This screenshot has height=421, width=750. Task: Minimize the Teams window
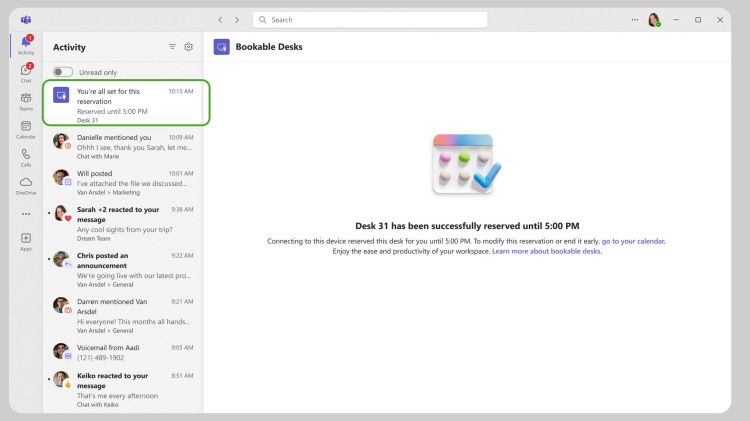(676, 20)
